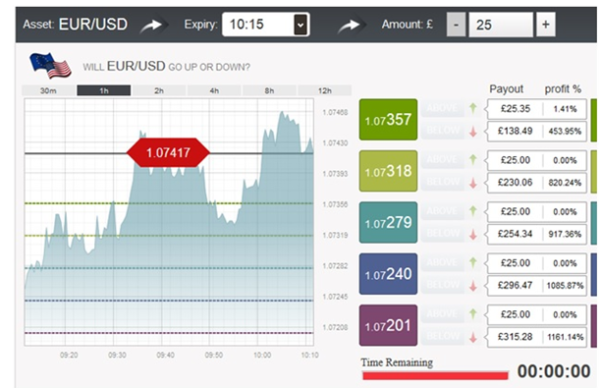Click the red down arrow for 1.07240
Screen dimensions: 600x388
(x=473, y=286)
